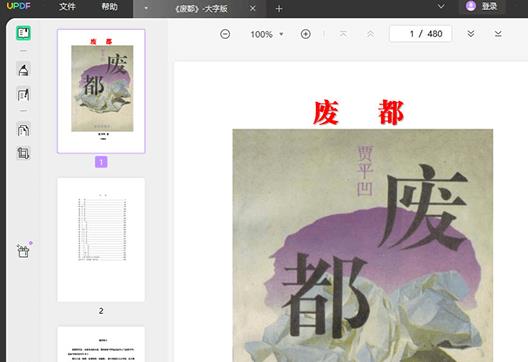Close the《废都》-大字版 tab
The width and height of the screenshot is (528, 362).
(253, 9)
